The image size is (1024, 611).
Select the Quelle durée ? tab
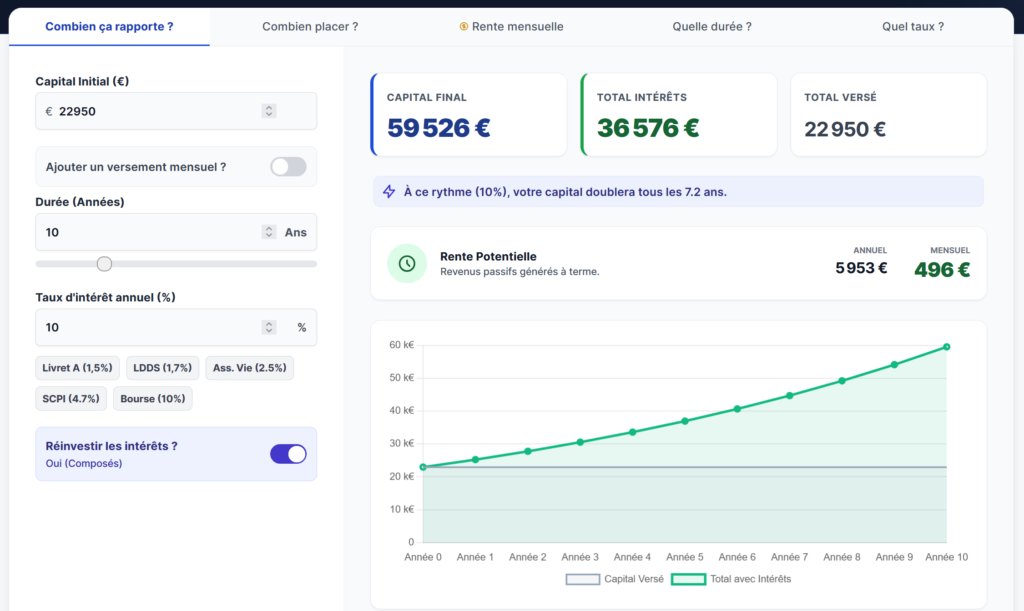coord(712,27)
